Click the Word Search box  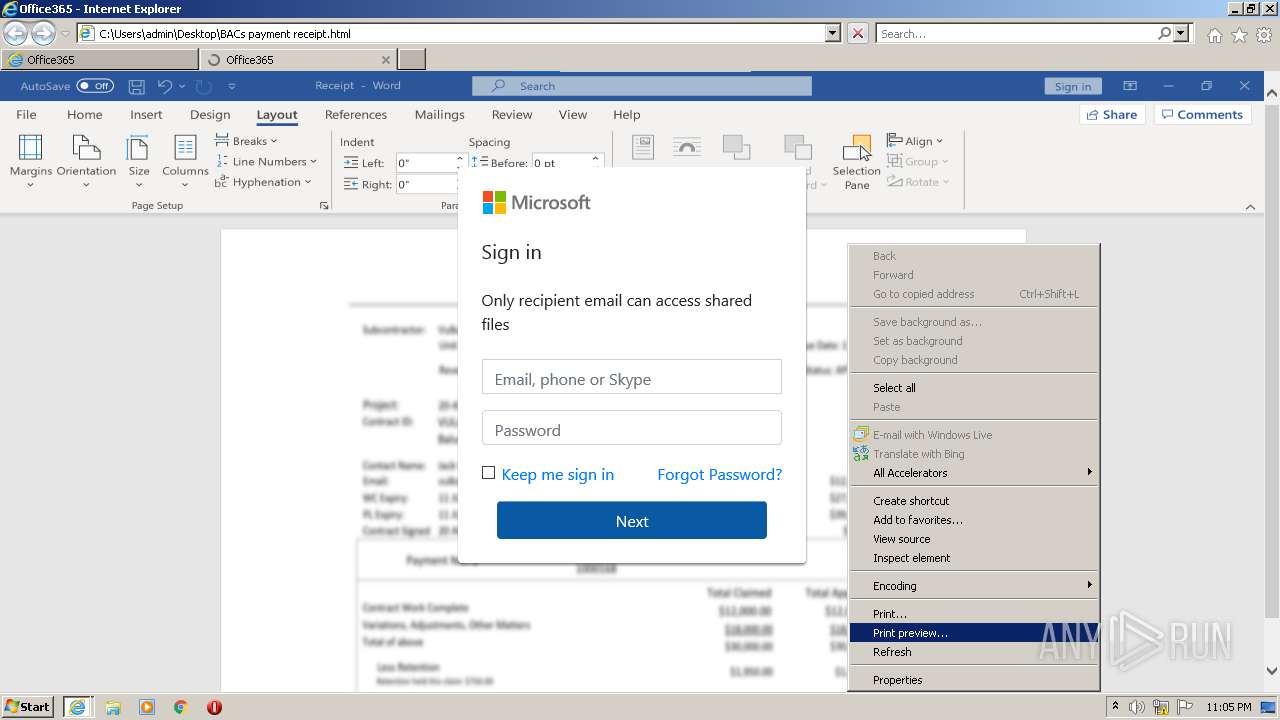pyautogui.click(x=642, y=86)
